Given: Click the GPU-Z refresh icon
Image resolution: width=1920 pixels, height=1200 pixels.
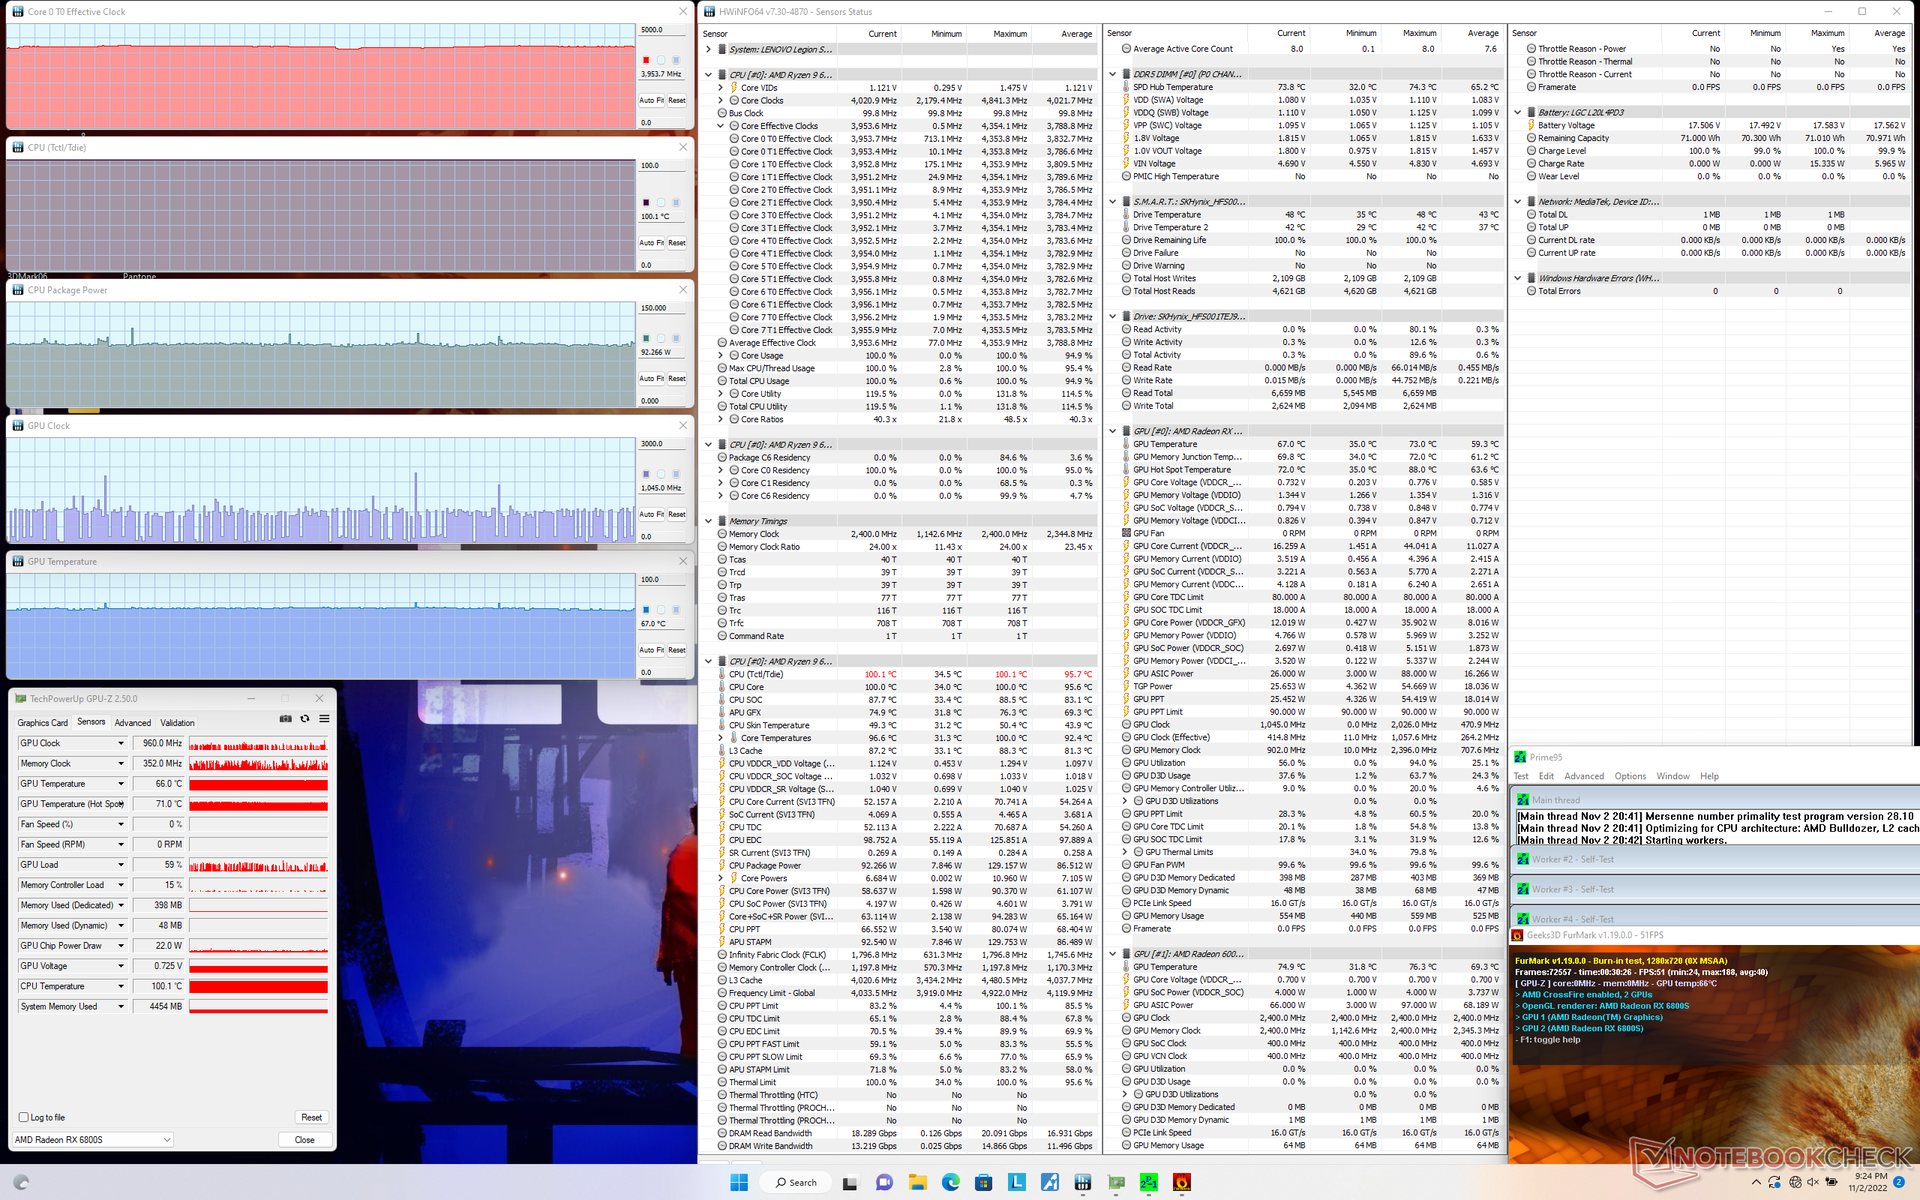Looking at the screenshot, I should pos(305,719).
